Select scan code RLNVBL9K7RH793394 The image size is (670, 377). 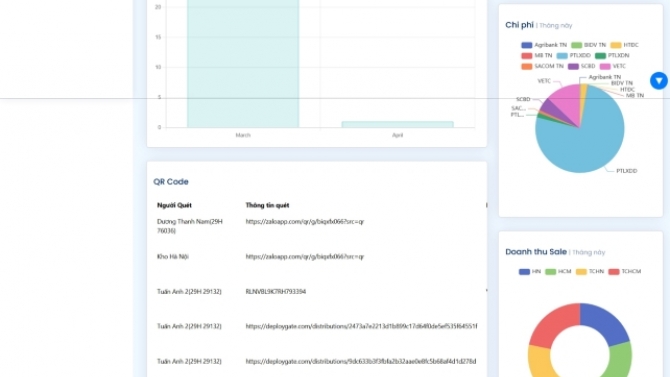[x=276, y=292]
